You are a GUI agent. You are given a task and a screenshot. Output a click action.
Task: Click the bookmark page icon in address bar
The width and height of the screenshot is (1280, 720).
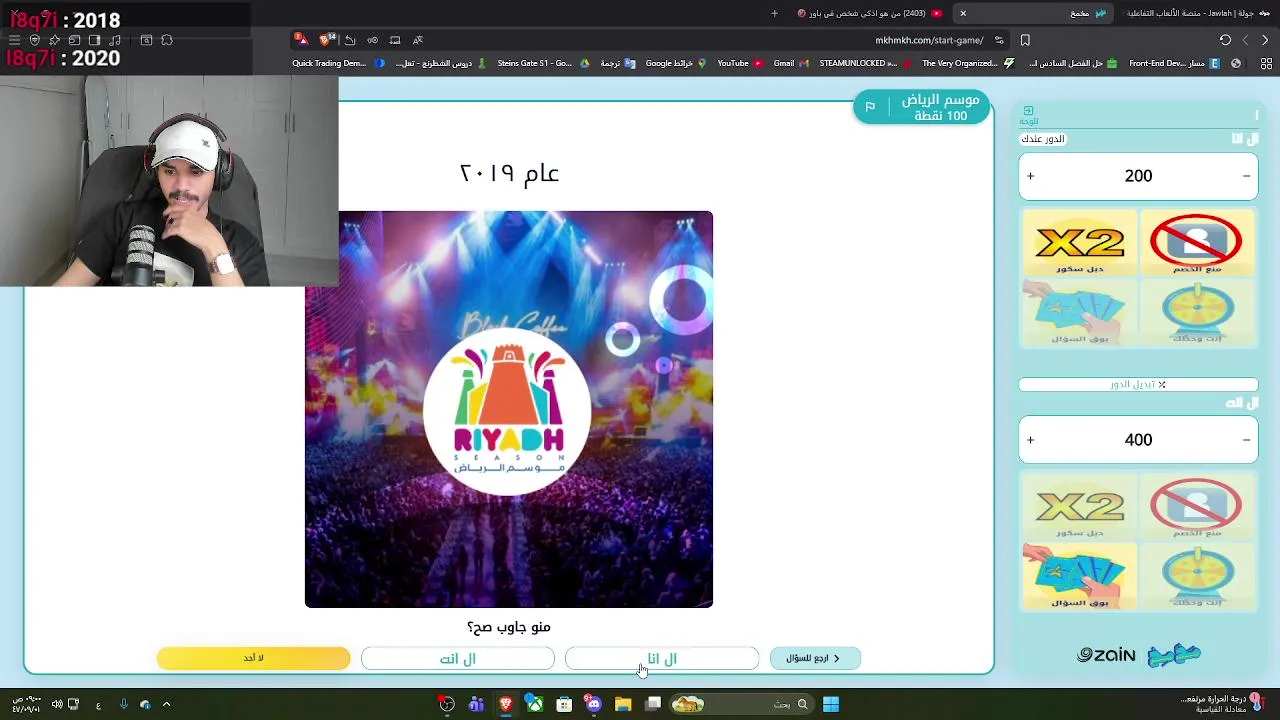[x=1025, y=40]
